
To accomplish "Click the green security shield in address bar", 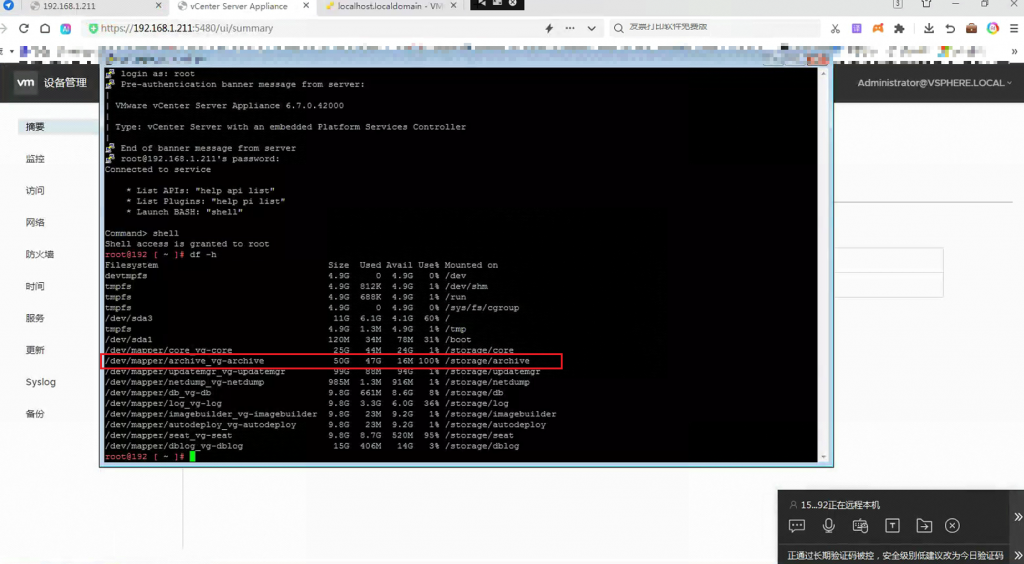I will 93,29.
